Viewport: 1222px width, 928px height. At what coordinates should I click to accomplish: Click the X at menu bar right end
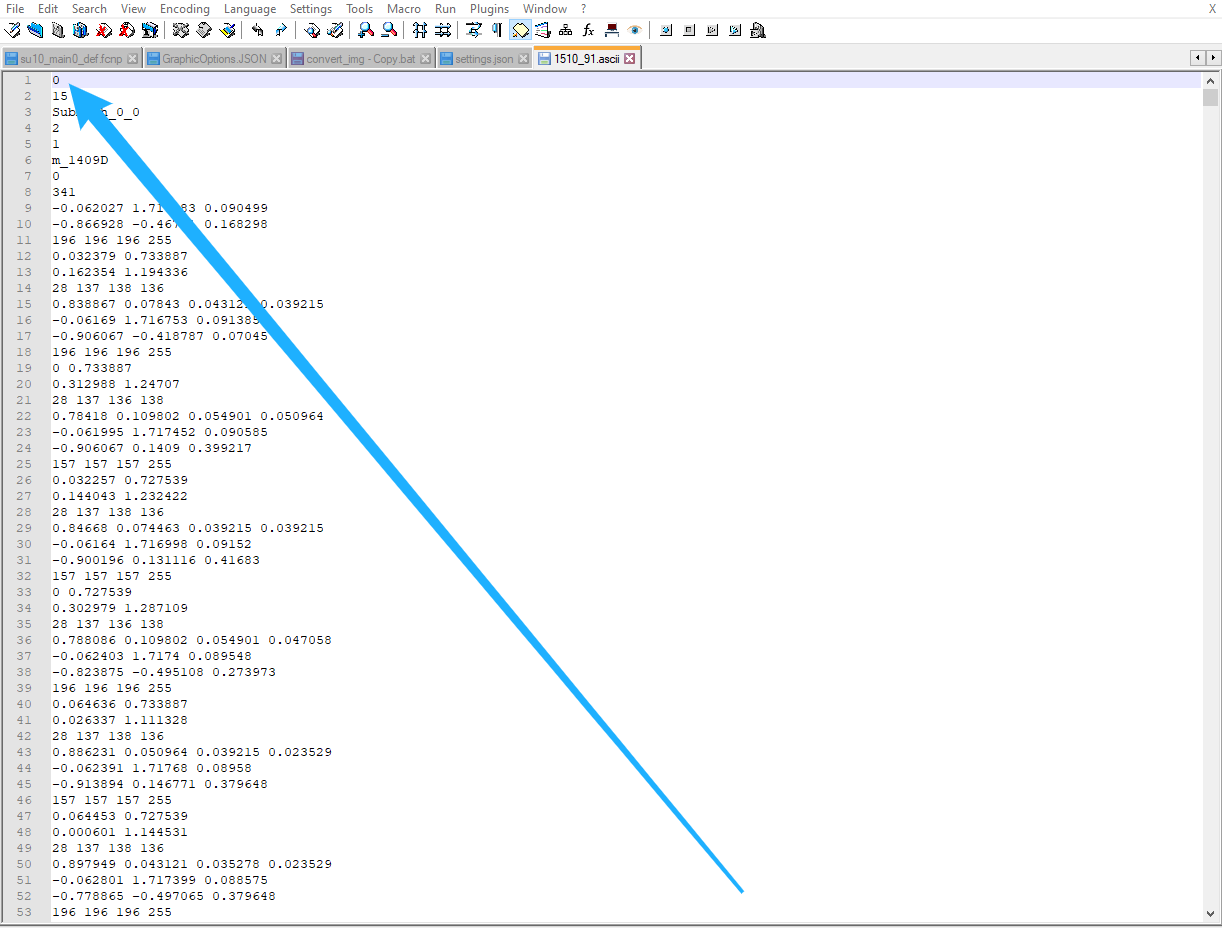coord(1212,9)
